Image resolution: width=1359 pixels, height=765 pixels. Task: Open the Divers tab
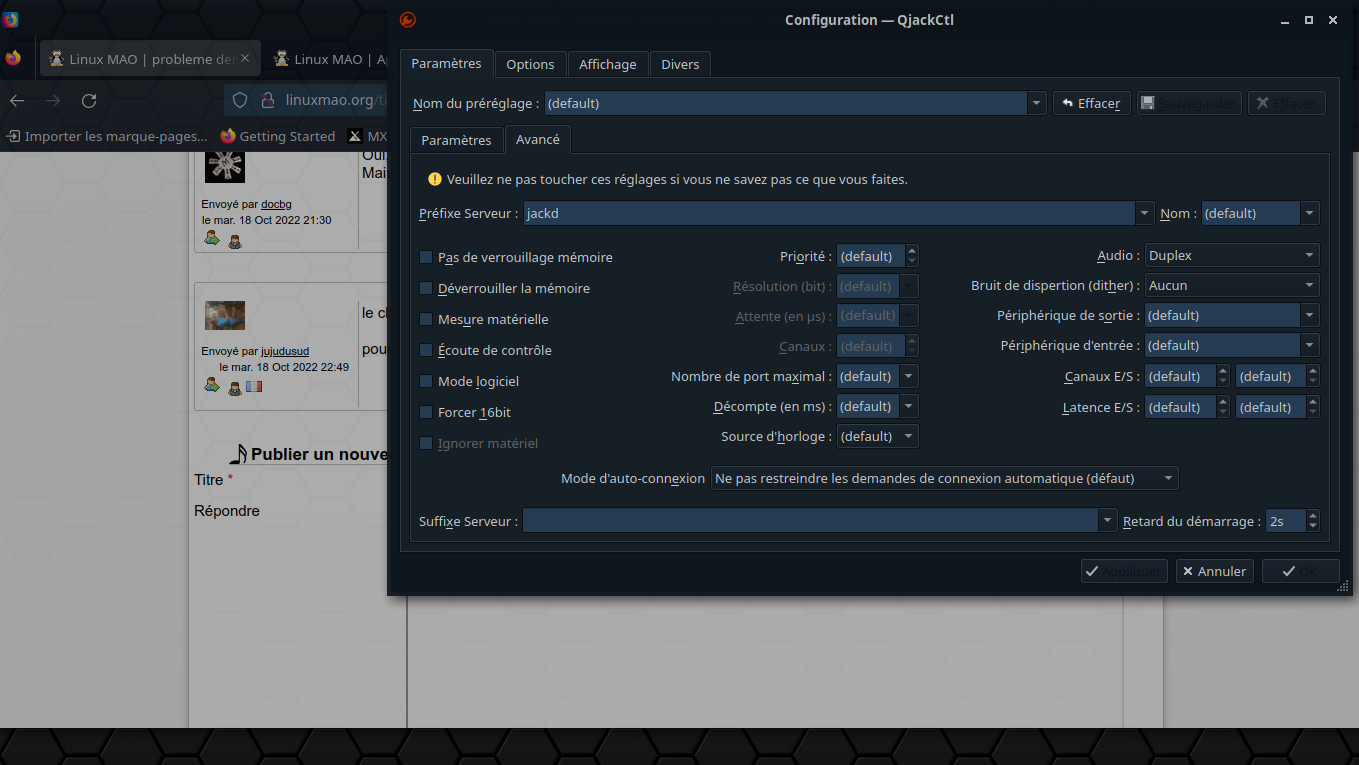point(680,64)
